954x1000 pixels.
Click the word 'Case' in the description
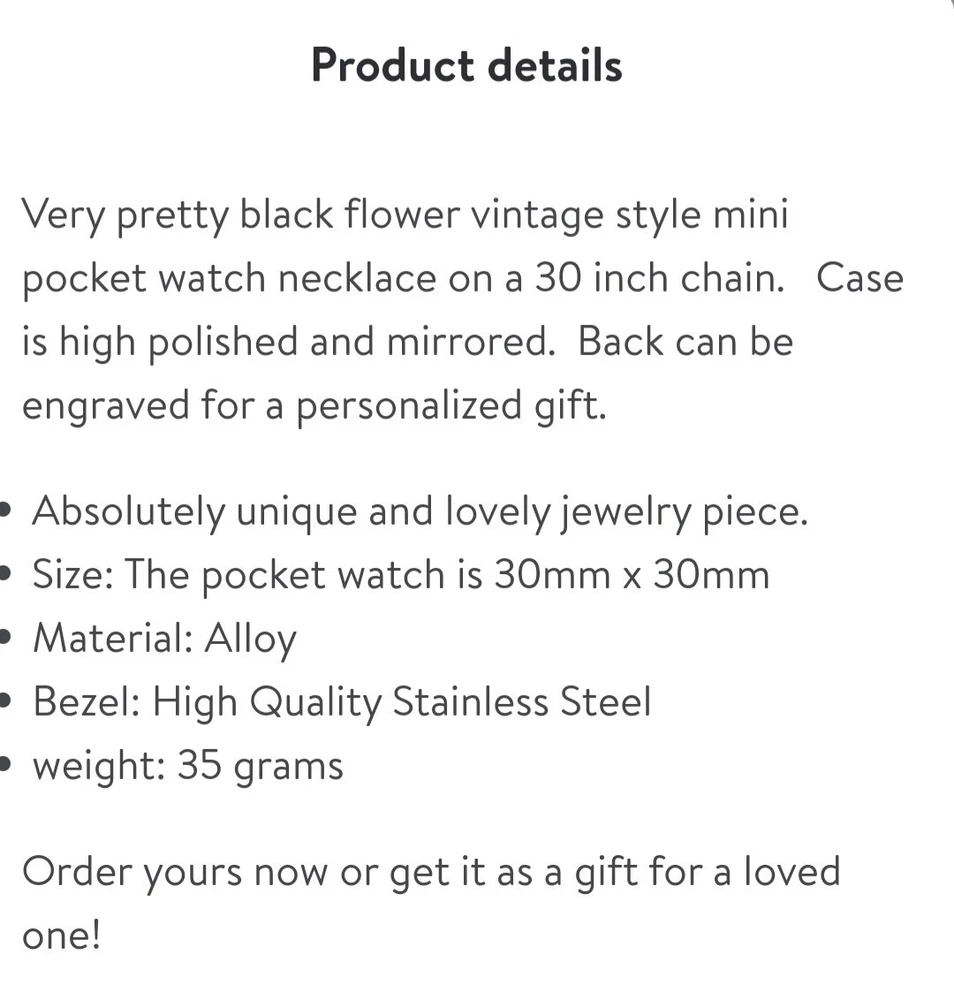coord(859,278)
